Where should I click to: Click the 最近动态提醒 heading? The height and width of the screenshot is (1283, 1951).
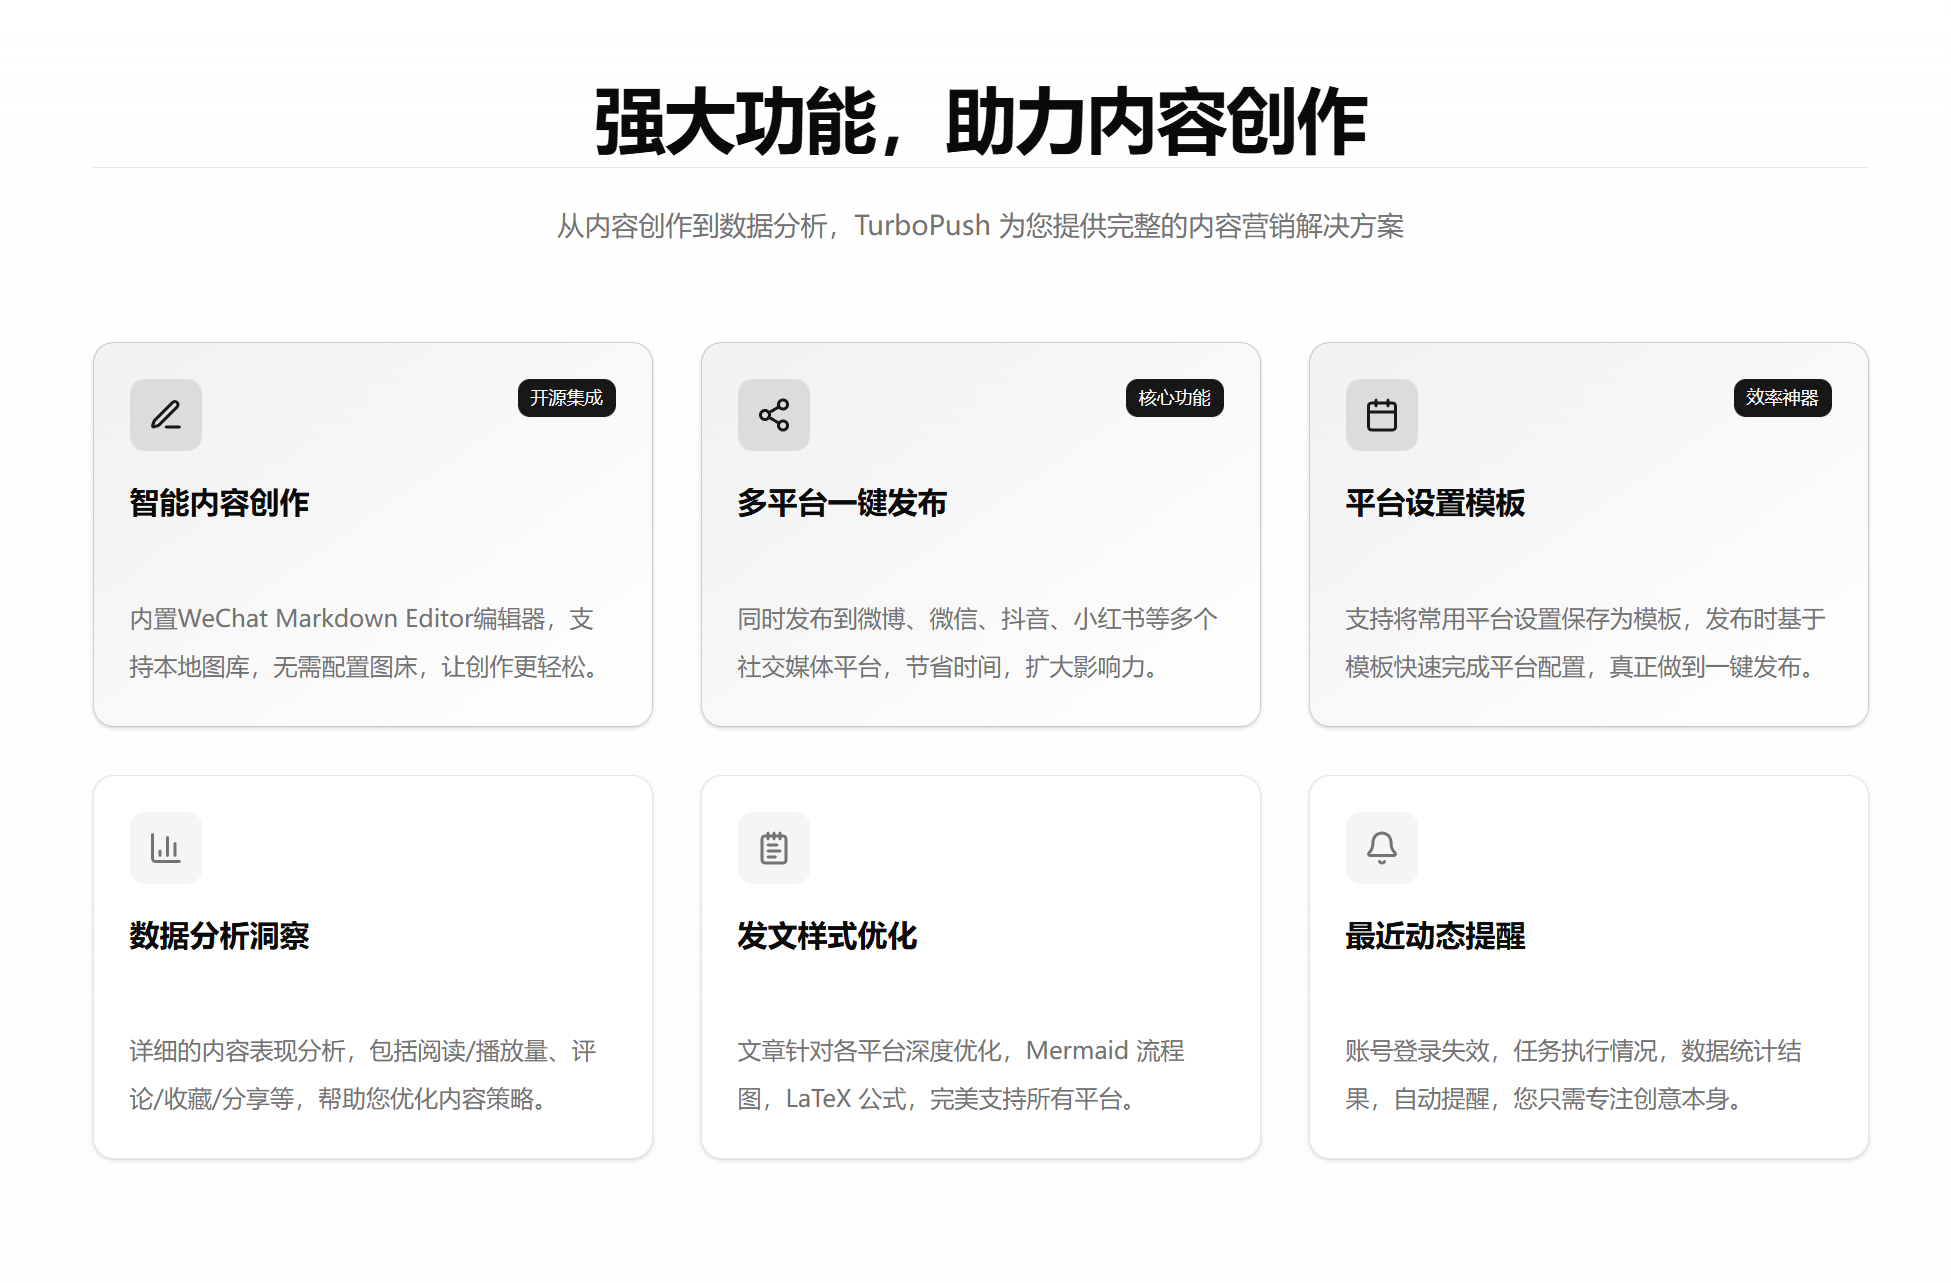pos(1435,936)
